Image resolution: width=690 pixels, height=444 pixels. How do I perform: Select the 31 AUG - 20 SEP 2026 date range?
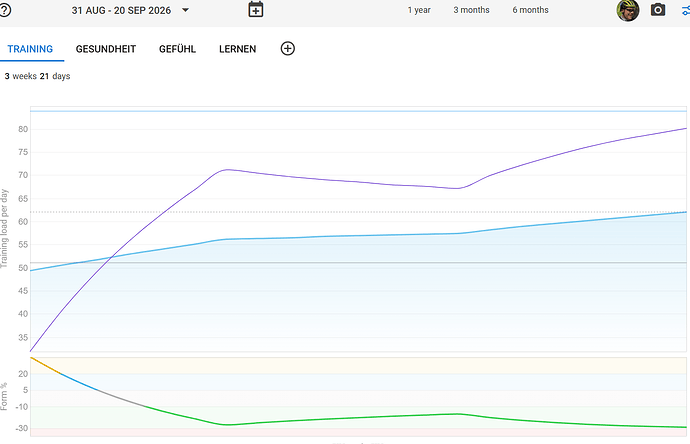[x=121, y=11]
